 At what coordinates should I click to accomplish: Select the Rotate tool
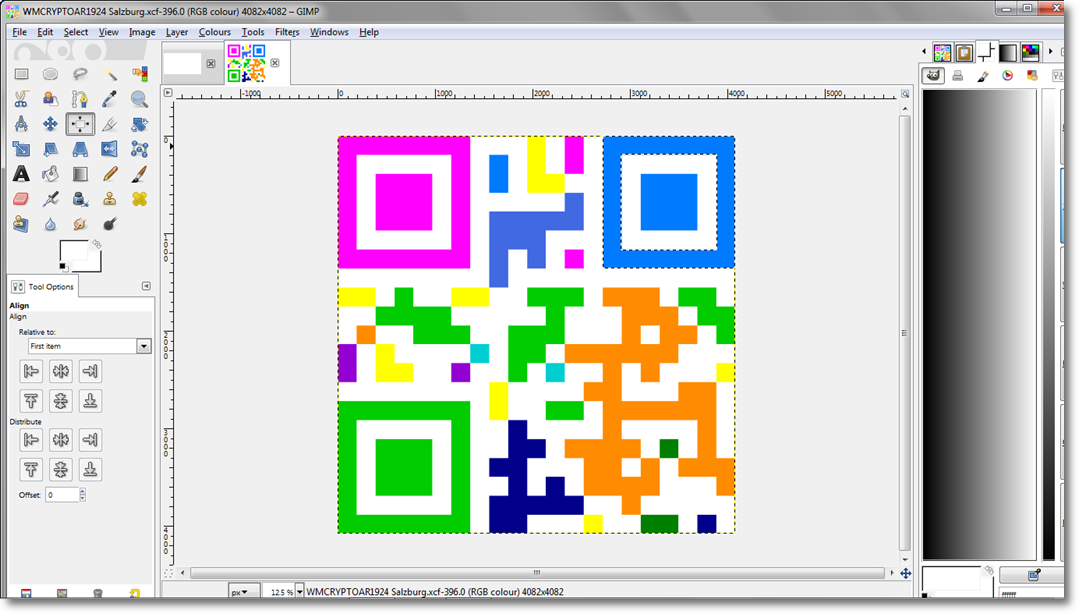[139, 124]
